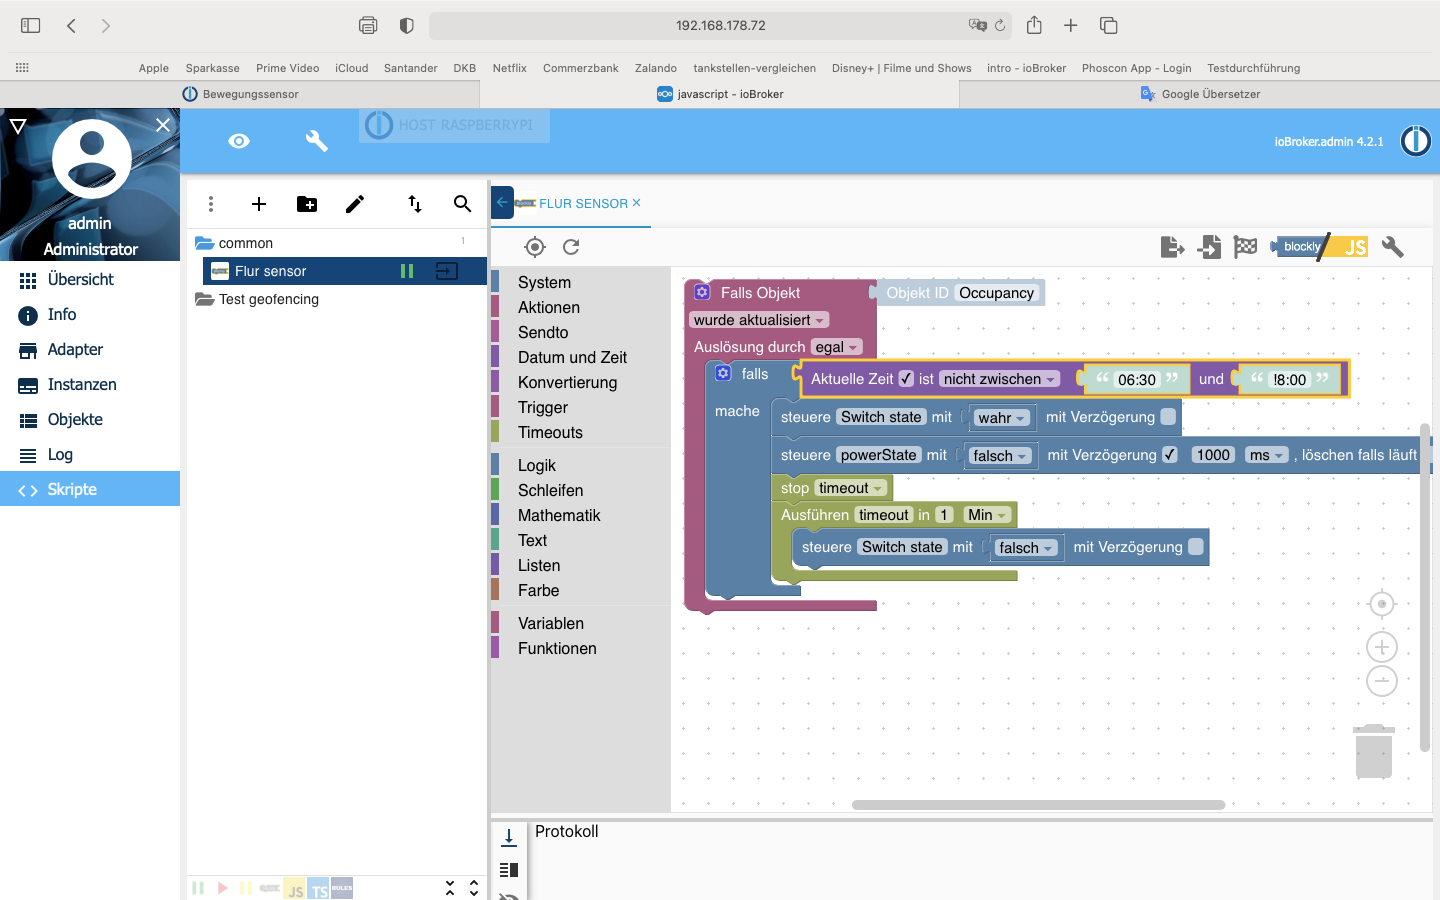The height and width of the screenshot is (900, 1440).
Task: Switch view with blockly/JS toggle
Action: [x=1319, y=247]
